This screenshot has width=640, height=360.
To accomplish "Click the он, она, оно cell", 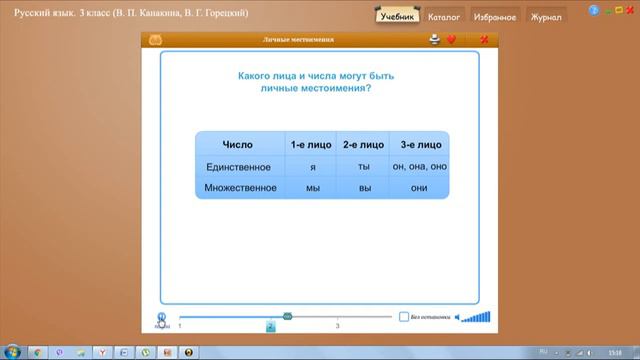I will pos(420,167).
